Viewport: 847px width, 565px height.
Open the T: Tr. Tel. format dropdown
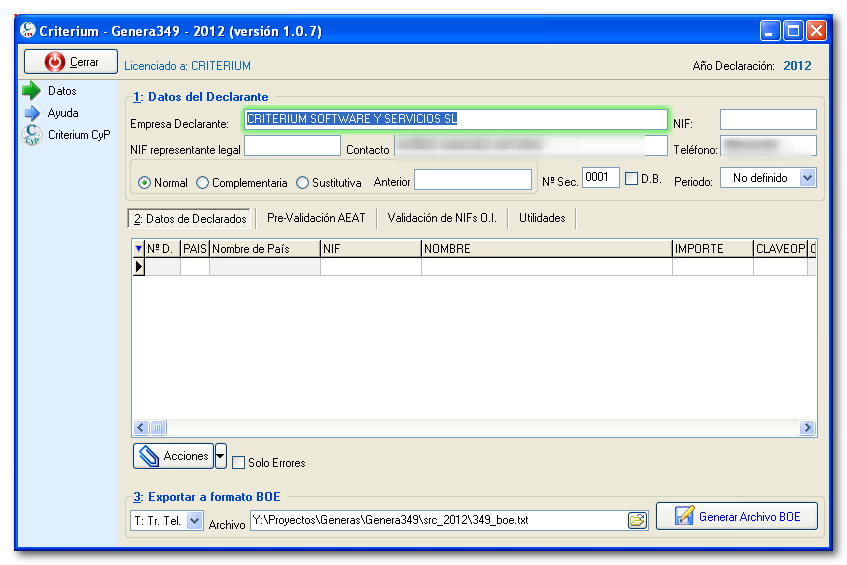[194, 521]
